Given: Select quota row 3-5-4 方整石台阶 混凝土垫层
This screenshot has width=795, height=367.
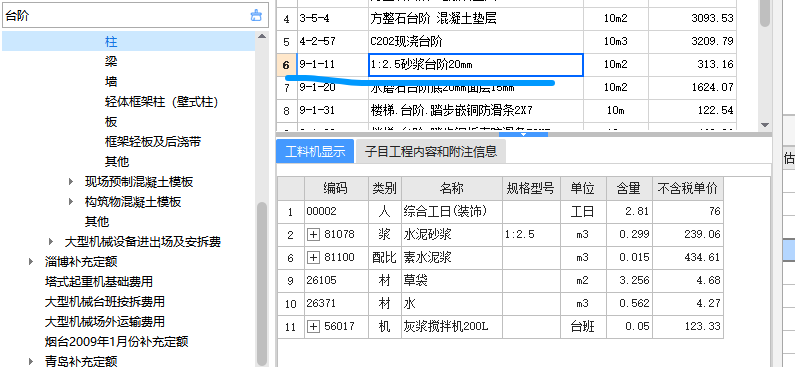Looking at the screenshot, I should coord(506,19).
